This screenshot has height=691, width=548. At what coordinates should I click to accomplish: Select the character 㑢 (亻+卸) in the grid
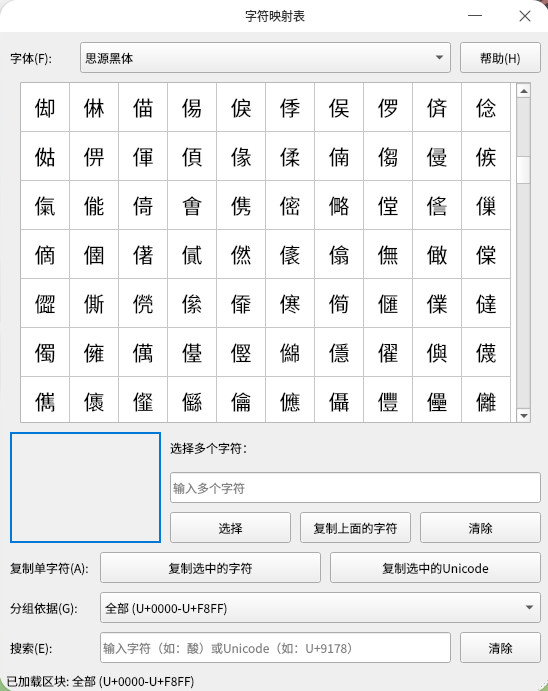point(45,107)
